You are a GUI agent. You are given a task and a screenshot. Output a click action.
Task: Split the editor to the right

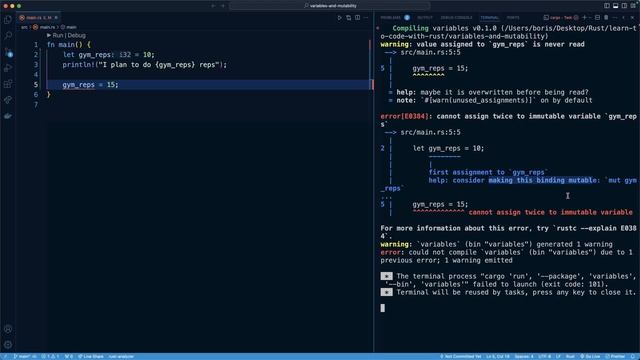tap(358, 18)
